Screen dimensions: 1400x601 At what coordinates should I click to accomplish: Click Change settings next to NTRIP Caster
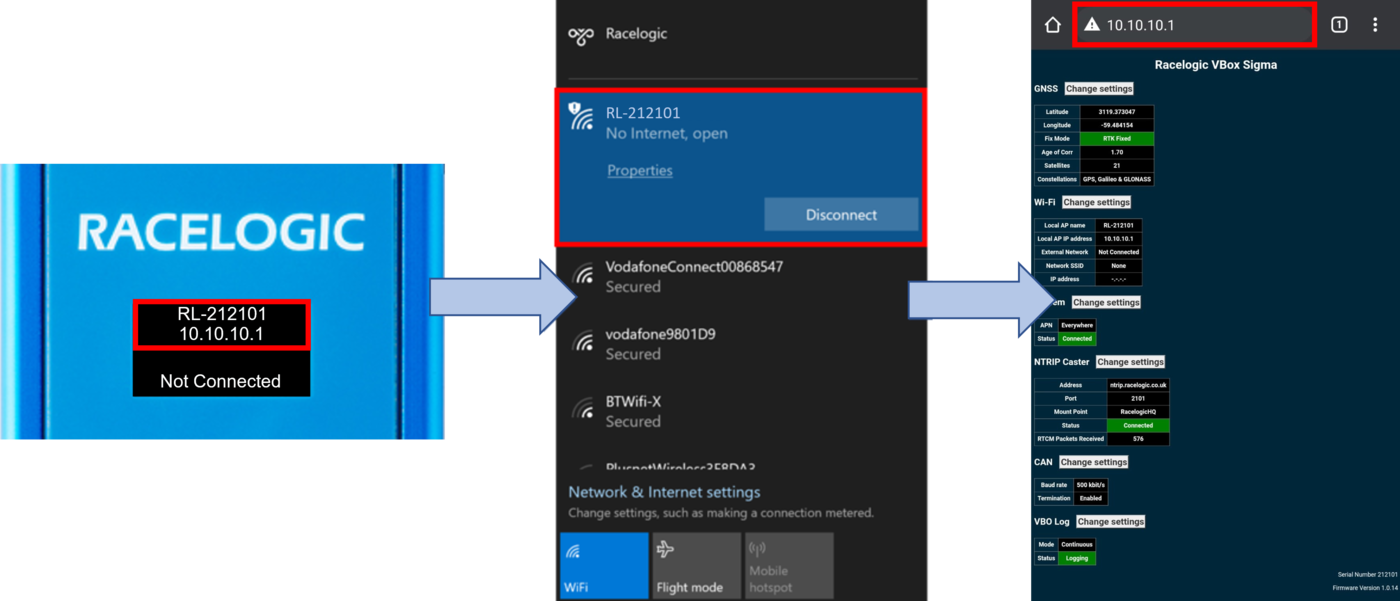point(1131,362)
